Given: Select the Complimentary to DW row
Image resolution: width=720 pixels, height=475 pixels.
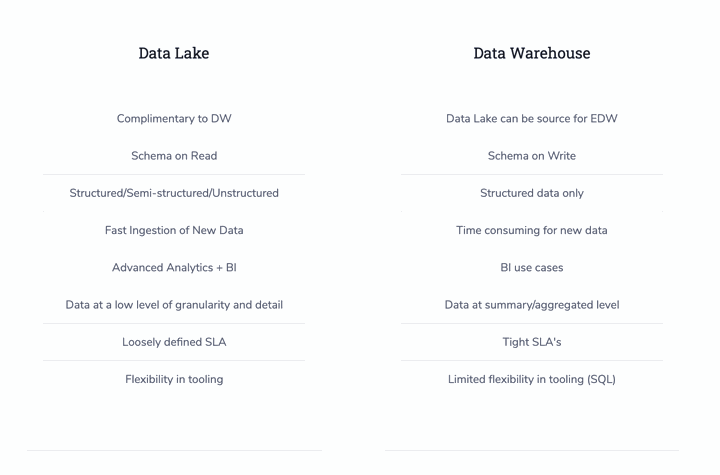Looking at the screenshot, I should (x=174, y=119).
